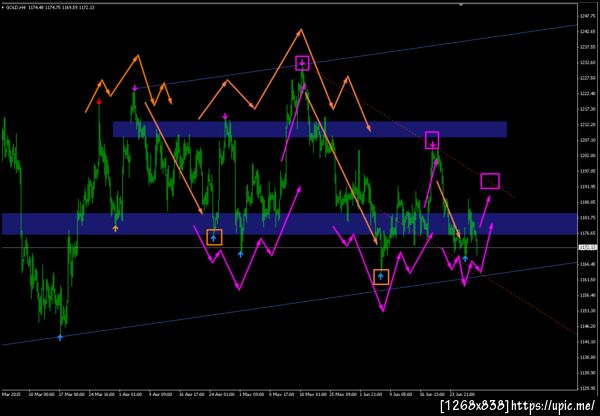The height and width of the screenshot is (416, 600).
Task: Click the 17 Mar 08:00 date label
Action: 72,394
